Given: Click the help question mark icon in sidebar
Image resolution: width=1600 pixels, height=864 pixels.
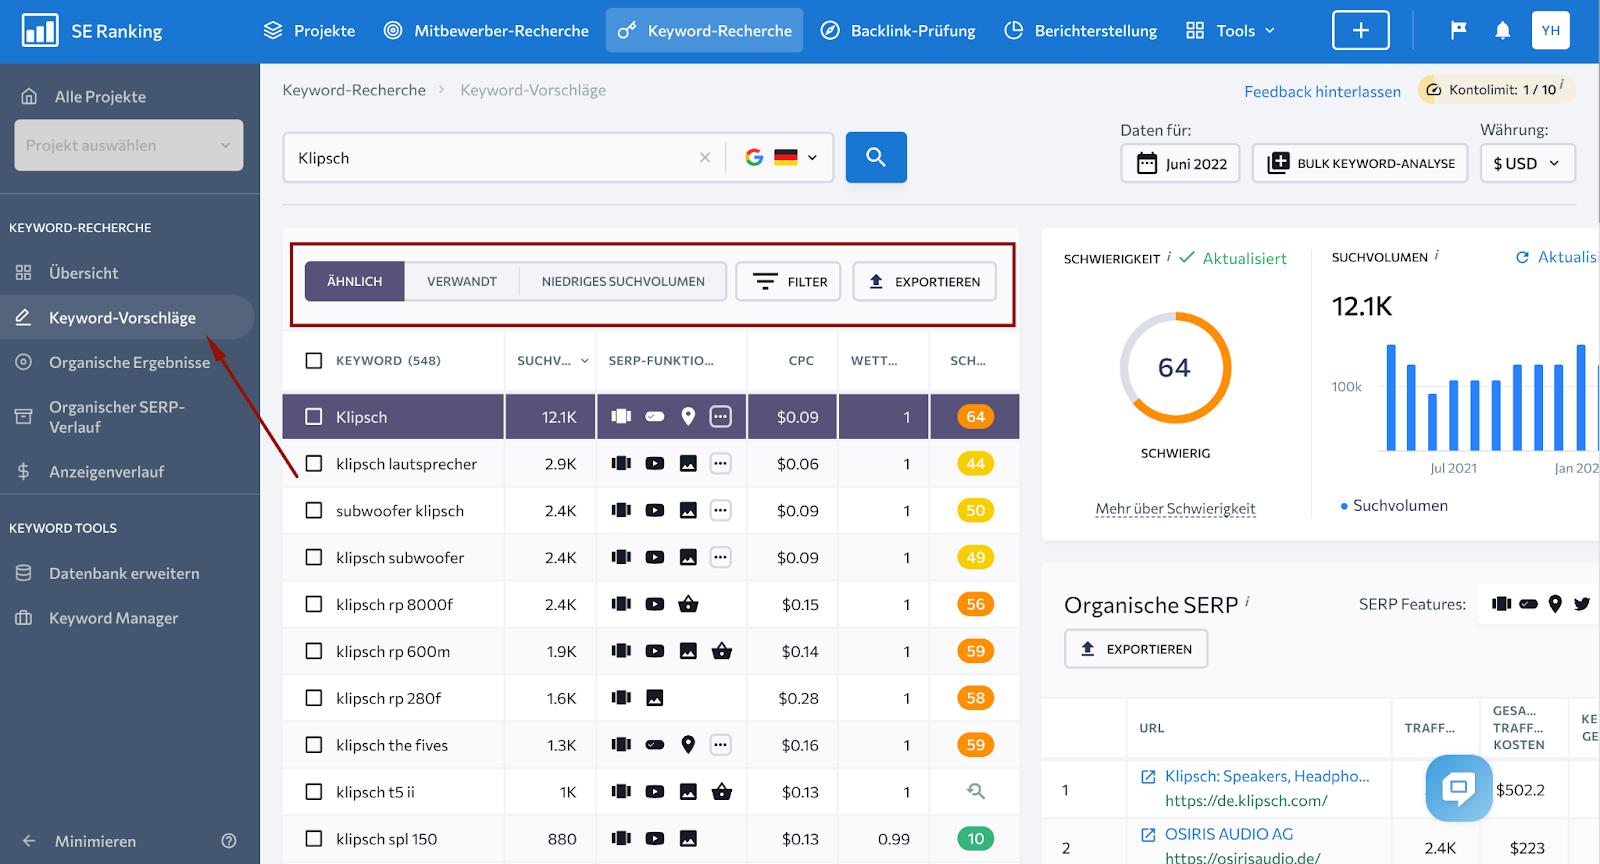Looking at the screenshot, I should [x=229, y=841].
